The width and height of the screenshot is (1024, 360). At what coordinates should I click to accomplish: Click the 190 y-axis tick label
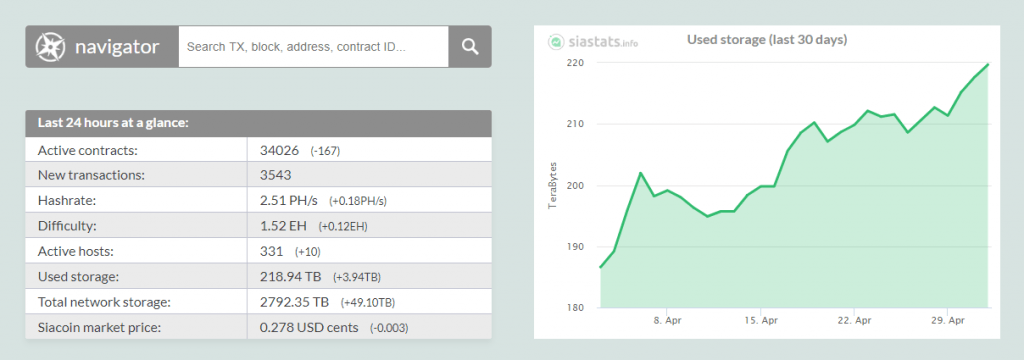[x=575, y=247]
